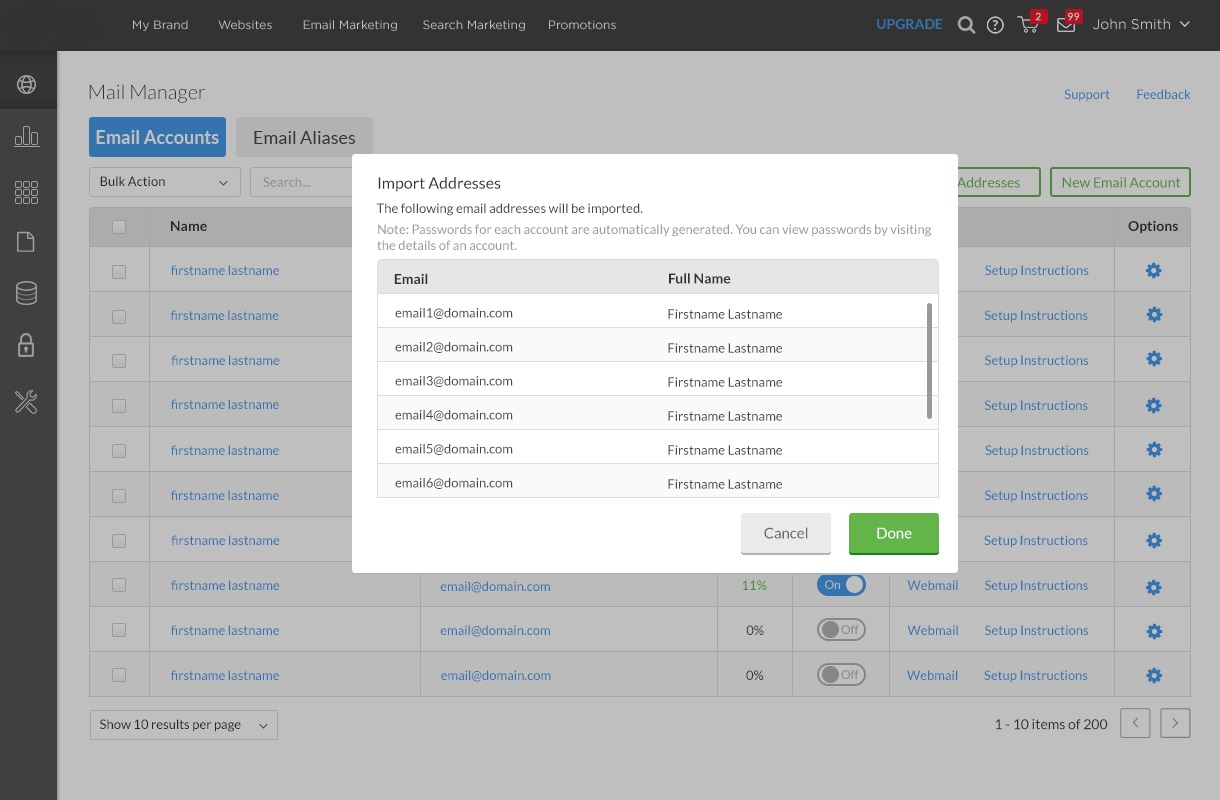Screen dimensions: 1220x800
Task: Open the mail inbox icon showing 99
Action: tap(1066, 25)
